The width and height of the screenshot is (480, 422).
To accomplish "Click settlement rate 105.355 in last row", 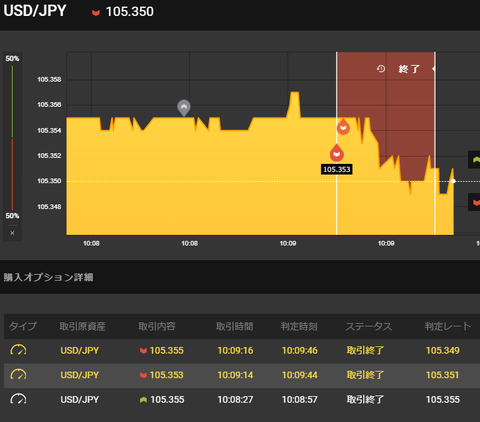I will click(x=443, y=399).
